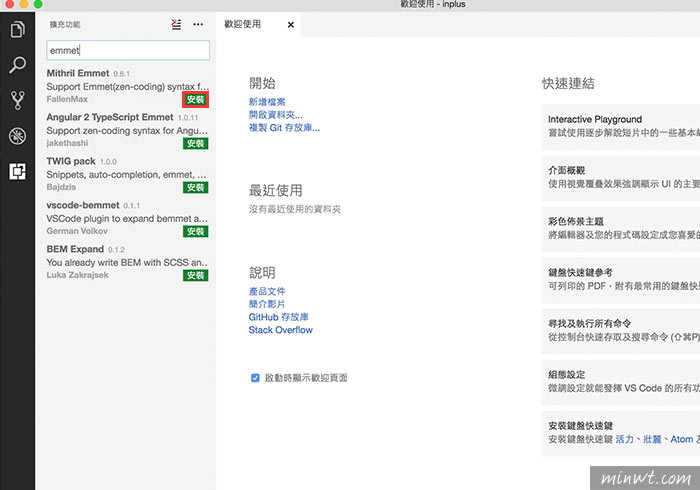Screen dimensions: 700x490
Task: Open the 鍵盤快速鍵參考 quick link
Action: (x=621, y=280)
